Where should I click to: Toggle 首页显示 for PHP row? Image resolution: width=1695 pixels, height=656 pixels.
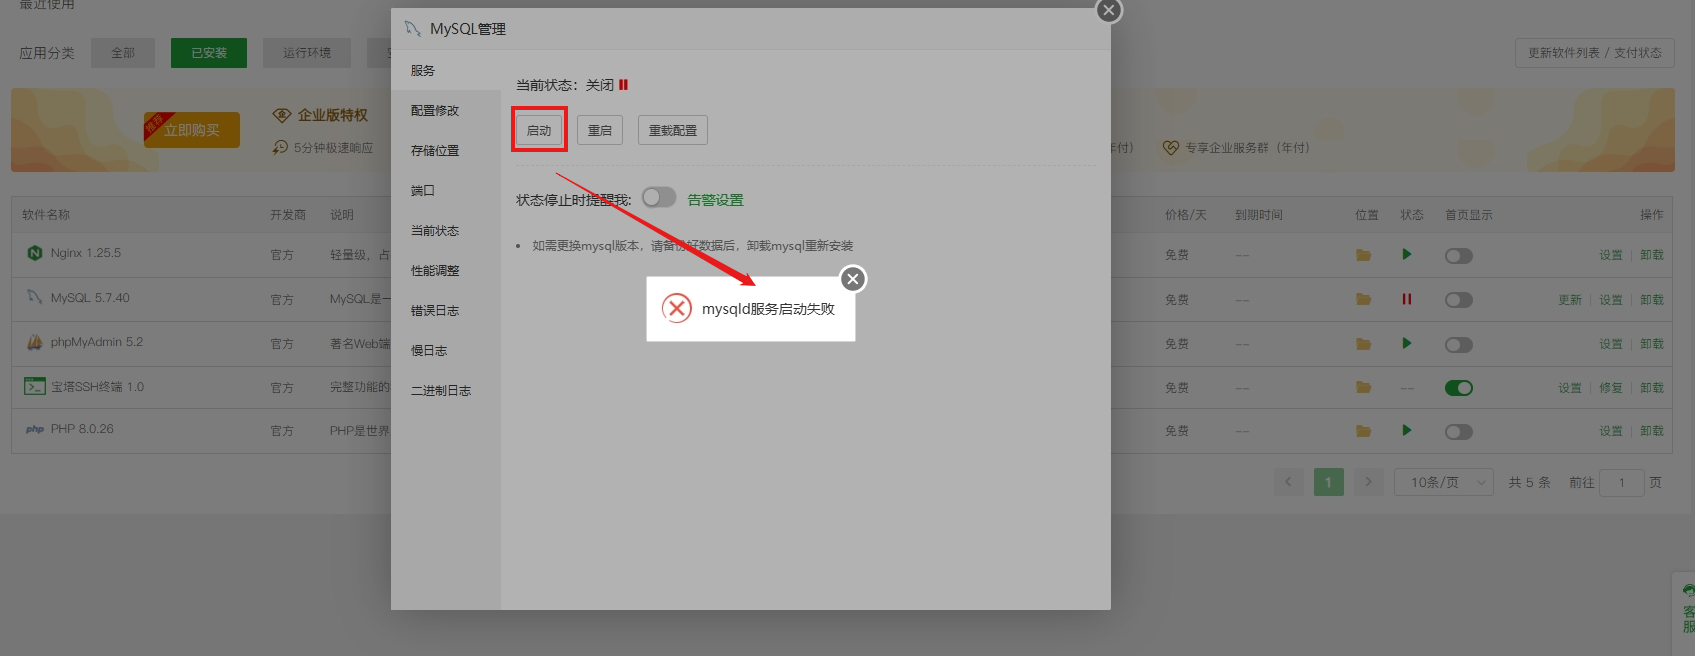click(x=1459, y=432)
